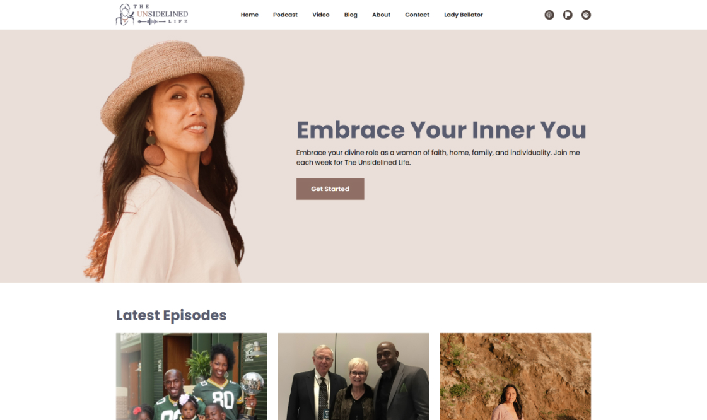Go to the Home page

click(x=249, y=15)
